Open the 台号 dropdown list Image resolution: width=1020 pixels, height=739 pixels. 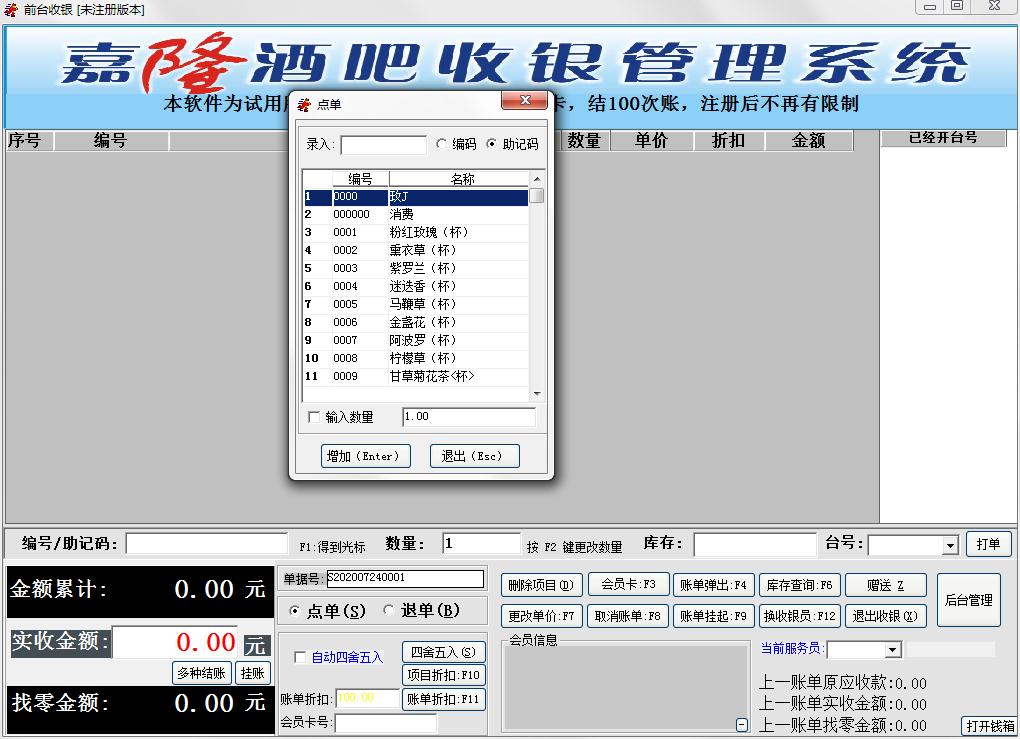pos(950,546)
